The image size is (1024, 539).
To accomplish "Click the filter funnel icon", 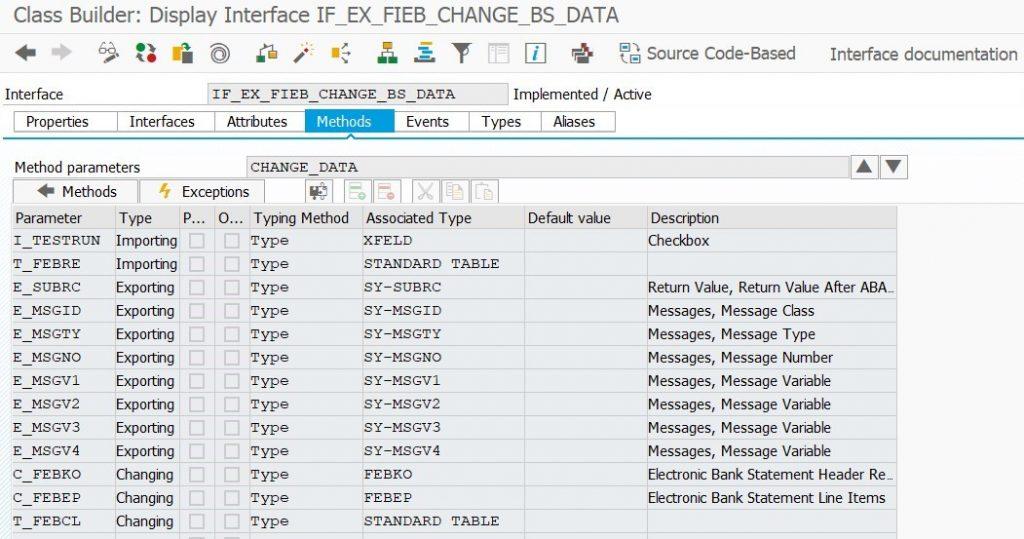I will click(x=462, y=52).
